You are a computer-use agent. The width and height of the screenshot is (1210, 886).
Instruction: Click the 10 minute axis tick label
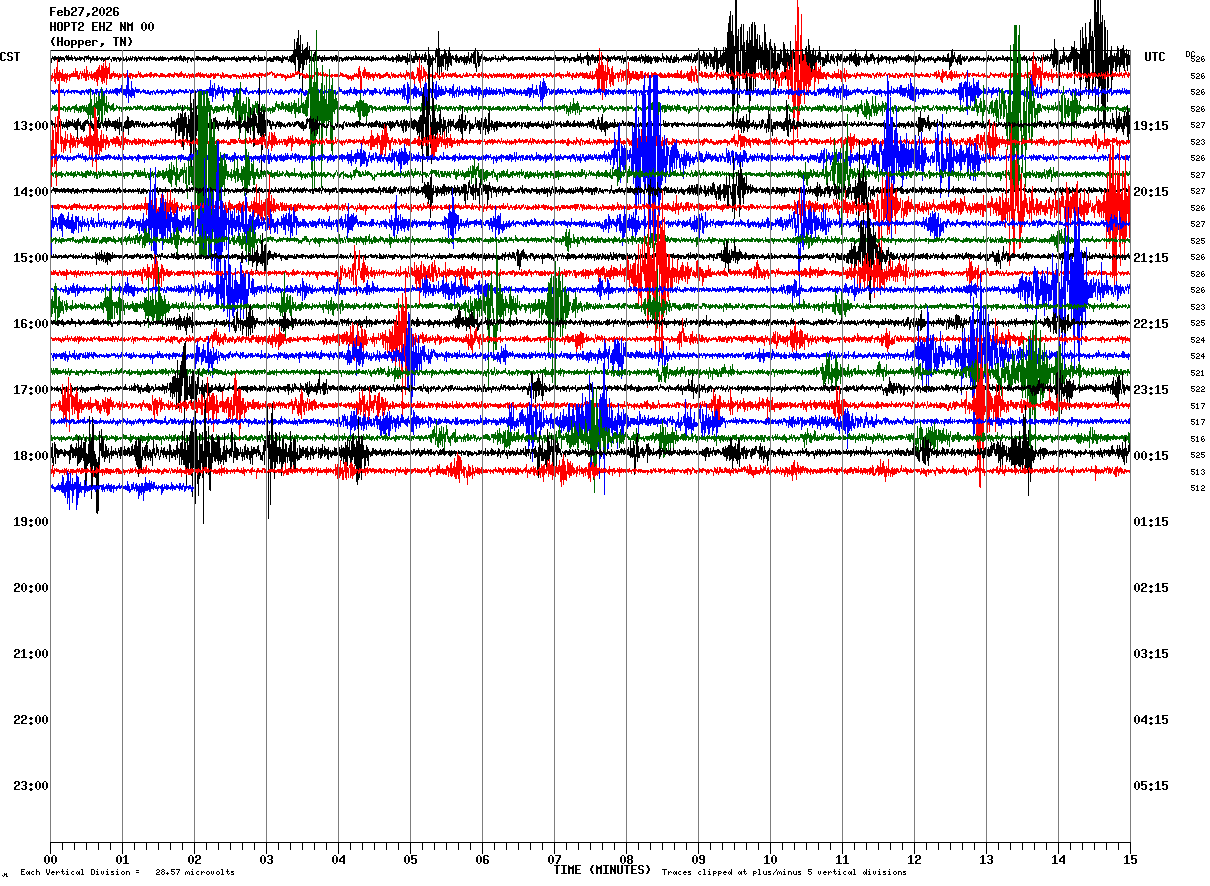click(x=770, y=859)
